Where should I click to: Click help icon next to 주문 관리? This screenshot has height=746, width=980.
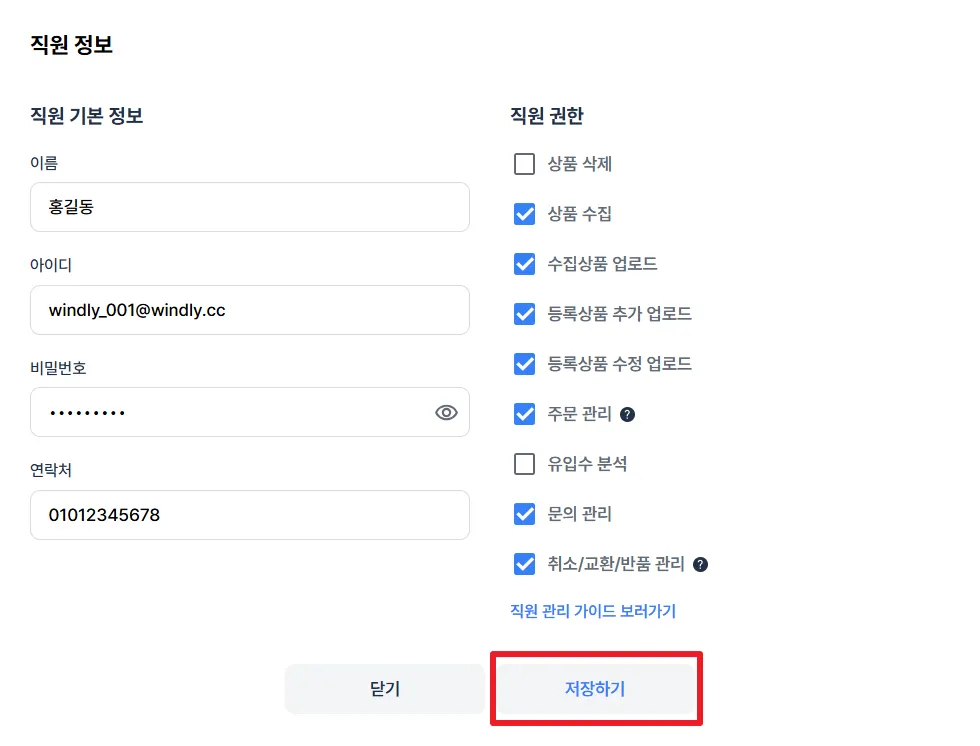(x=628, y=414)
